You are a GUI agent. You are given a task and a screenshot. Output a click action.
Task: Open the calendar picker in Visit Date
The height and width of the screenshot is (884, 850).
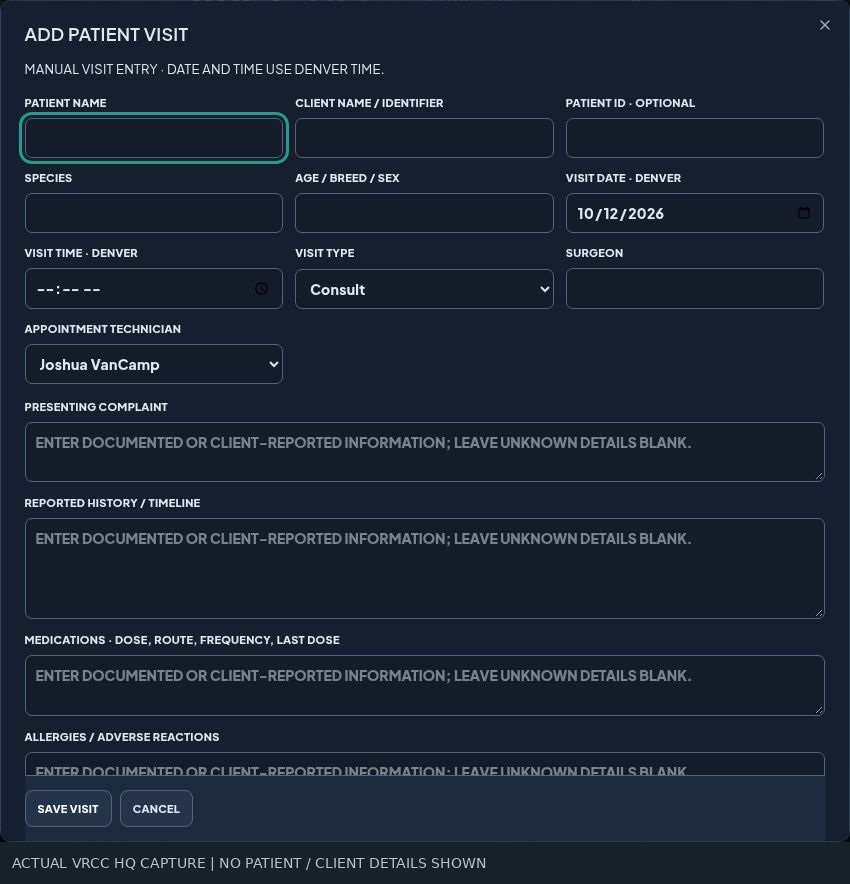coord(804,213)
